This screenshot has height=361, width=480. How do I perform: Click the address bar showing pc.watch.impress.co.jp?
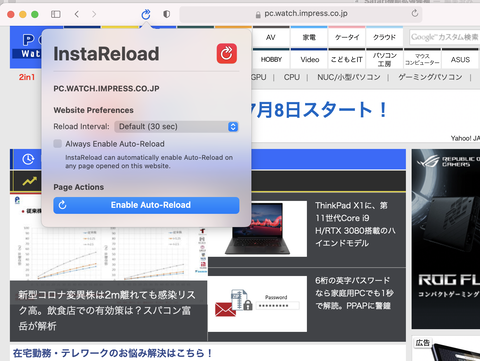click(x=301, y=14)
